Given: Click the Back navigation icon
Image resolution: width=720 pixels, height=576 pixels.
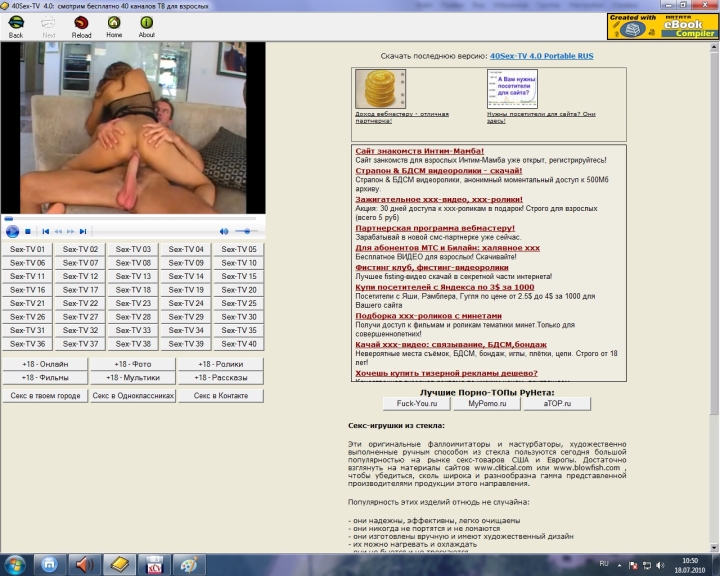Looking at the screenshot, I should [x=15, y=24].
